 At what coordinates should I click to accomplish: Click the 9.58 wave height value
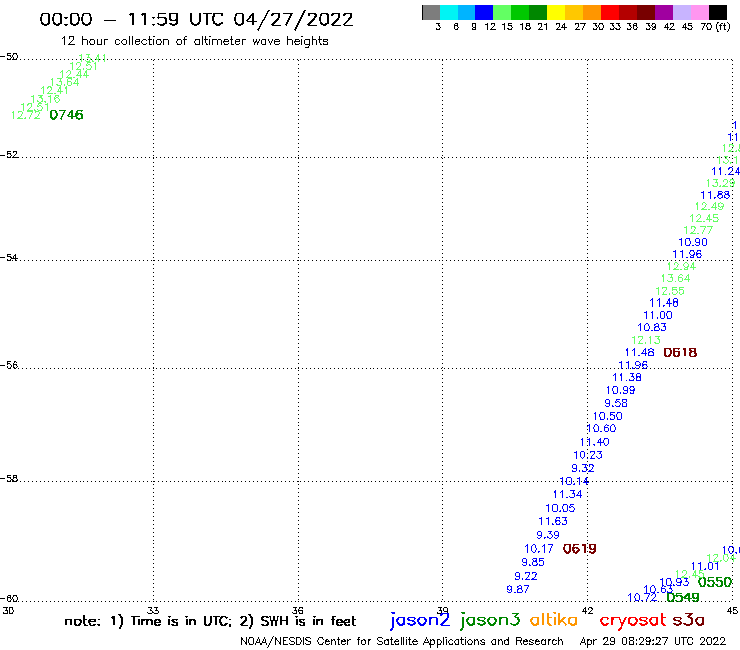[x=616, y=403]
